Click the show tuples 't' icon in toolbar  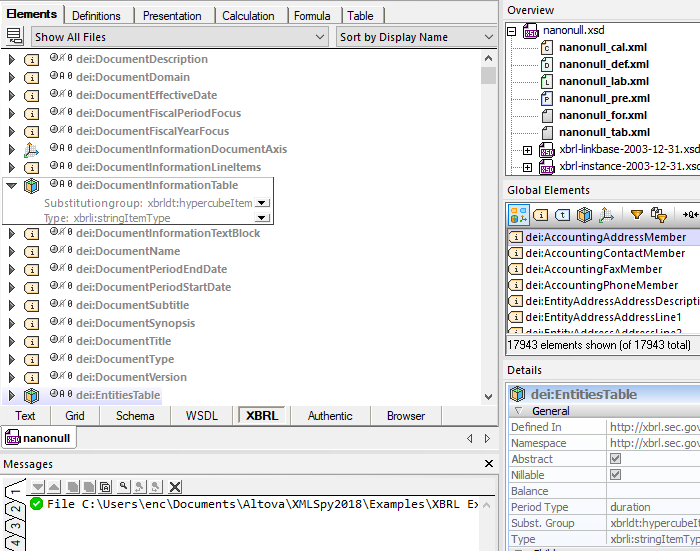pyautogui.click(x=562, y=214)
